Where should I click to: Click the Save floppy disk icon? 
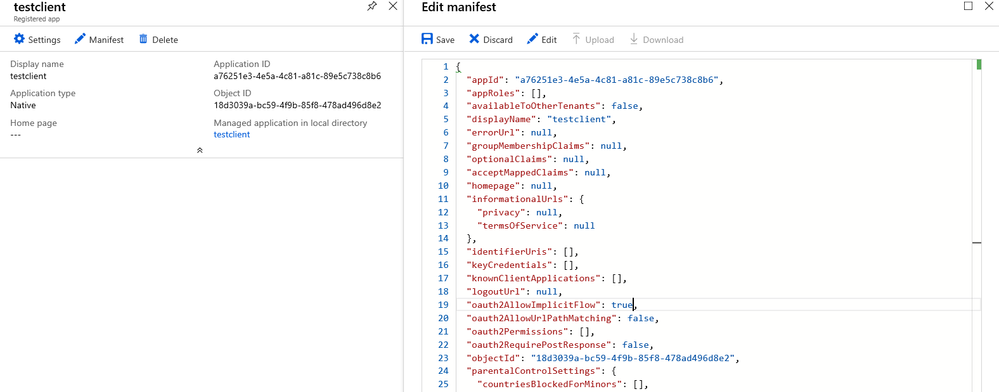[427, 39]
